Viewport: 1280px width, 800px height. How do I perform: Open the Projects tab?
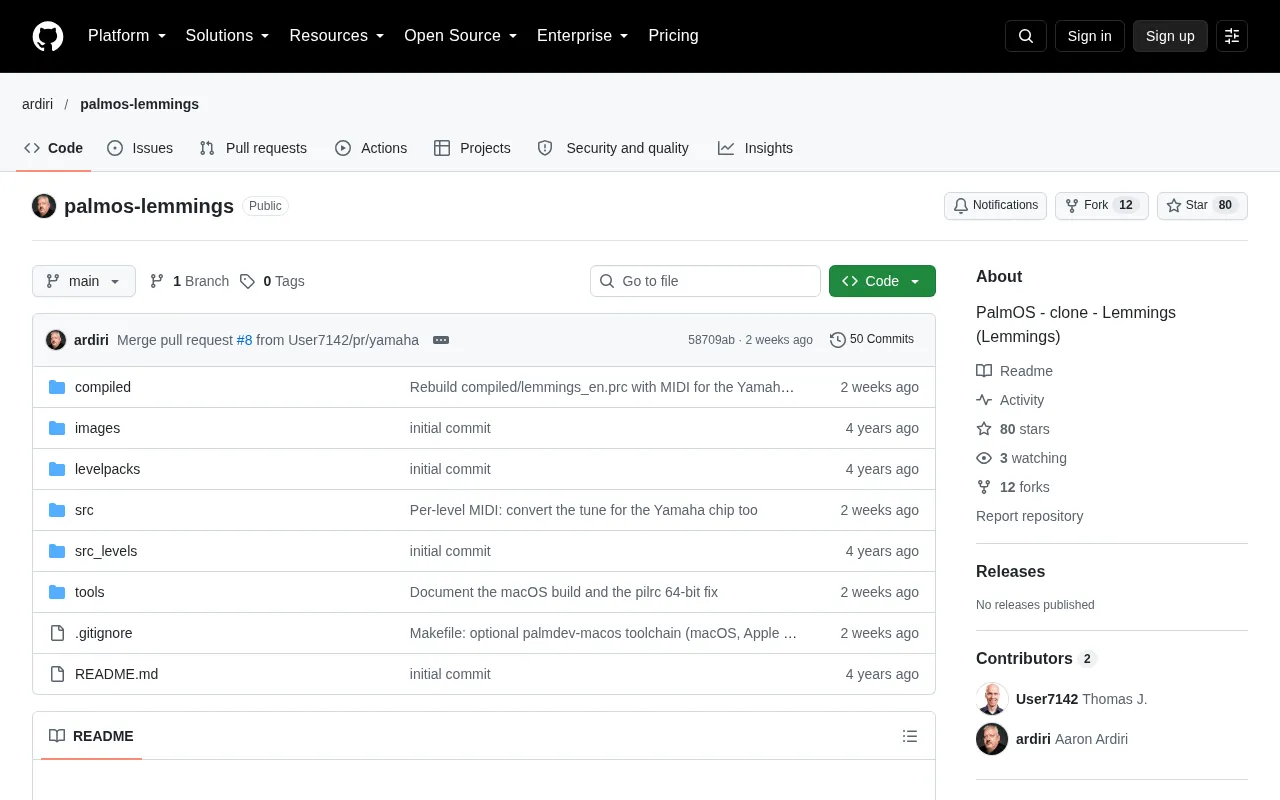click(x=472, y=148)
